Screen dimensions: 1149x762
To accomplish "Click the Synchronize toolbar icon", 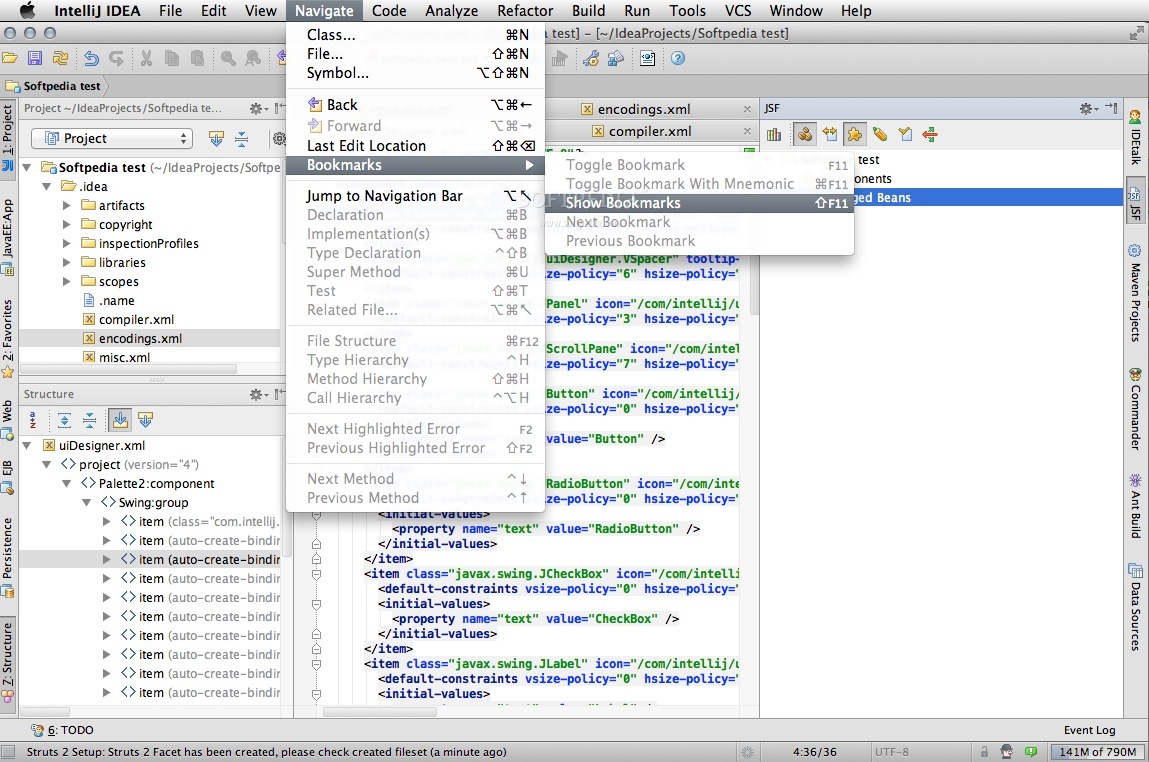I will 60,58.
